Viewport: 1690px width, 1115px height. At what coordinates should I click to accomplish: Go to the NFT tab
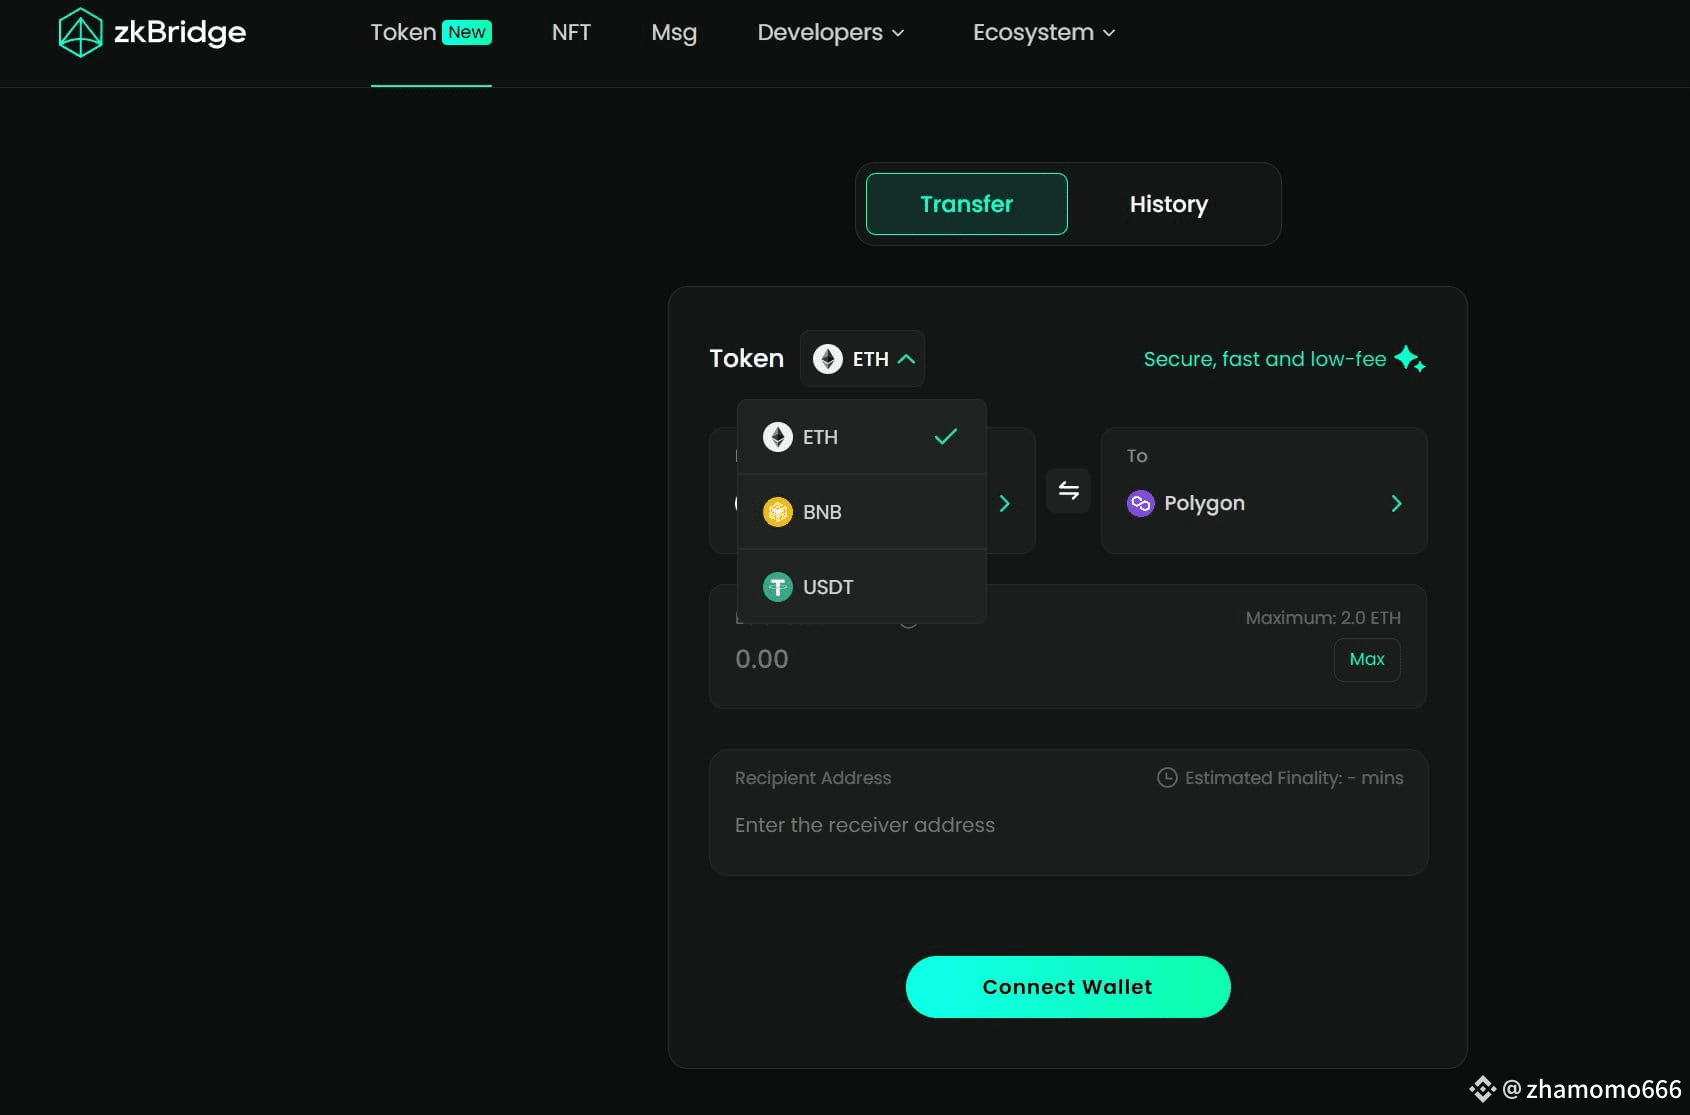[571, 32]
